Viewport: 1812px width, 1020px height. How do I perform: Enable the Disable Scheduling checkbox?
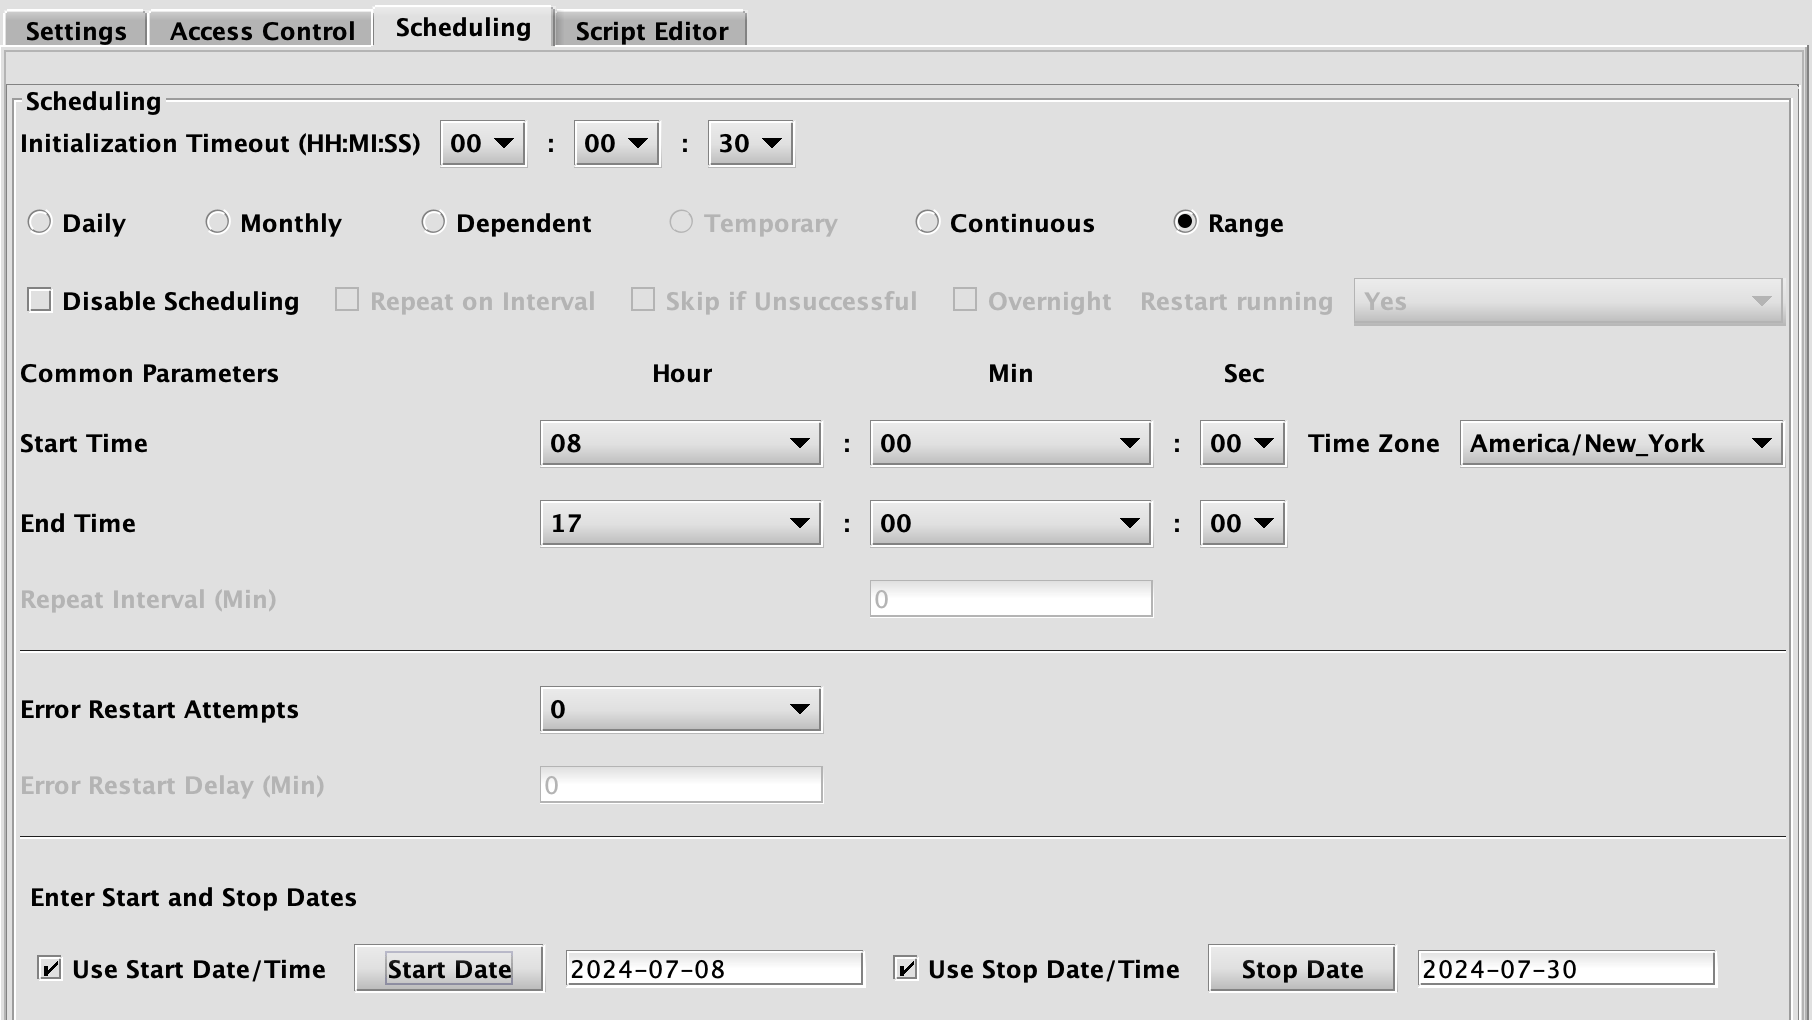(40, 300)
